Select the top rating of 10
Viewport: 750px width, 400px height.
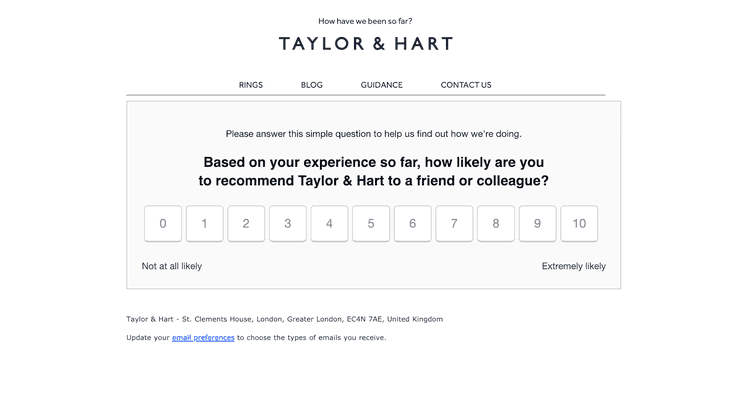pyautogui.click(x=579, y=224)
